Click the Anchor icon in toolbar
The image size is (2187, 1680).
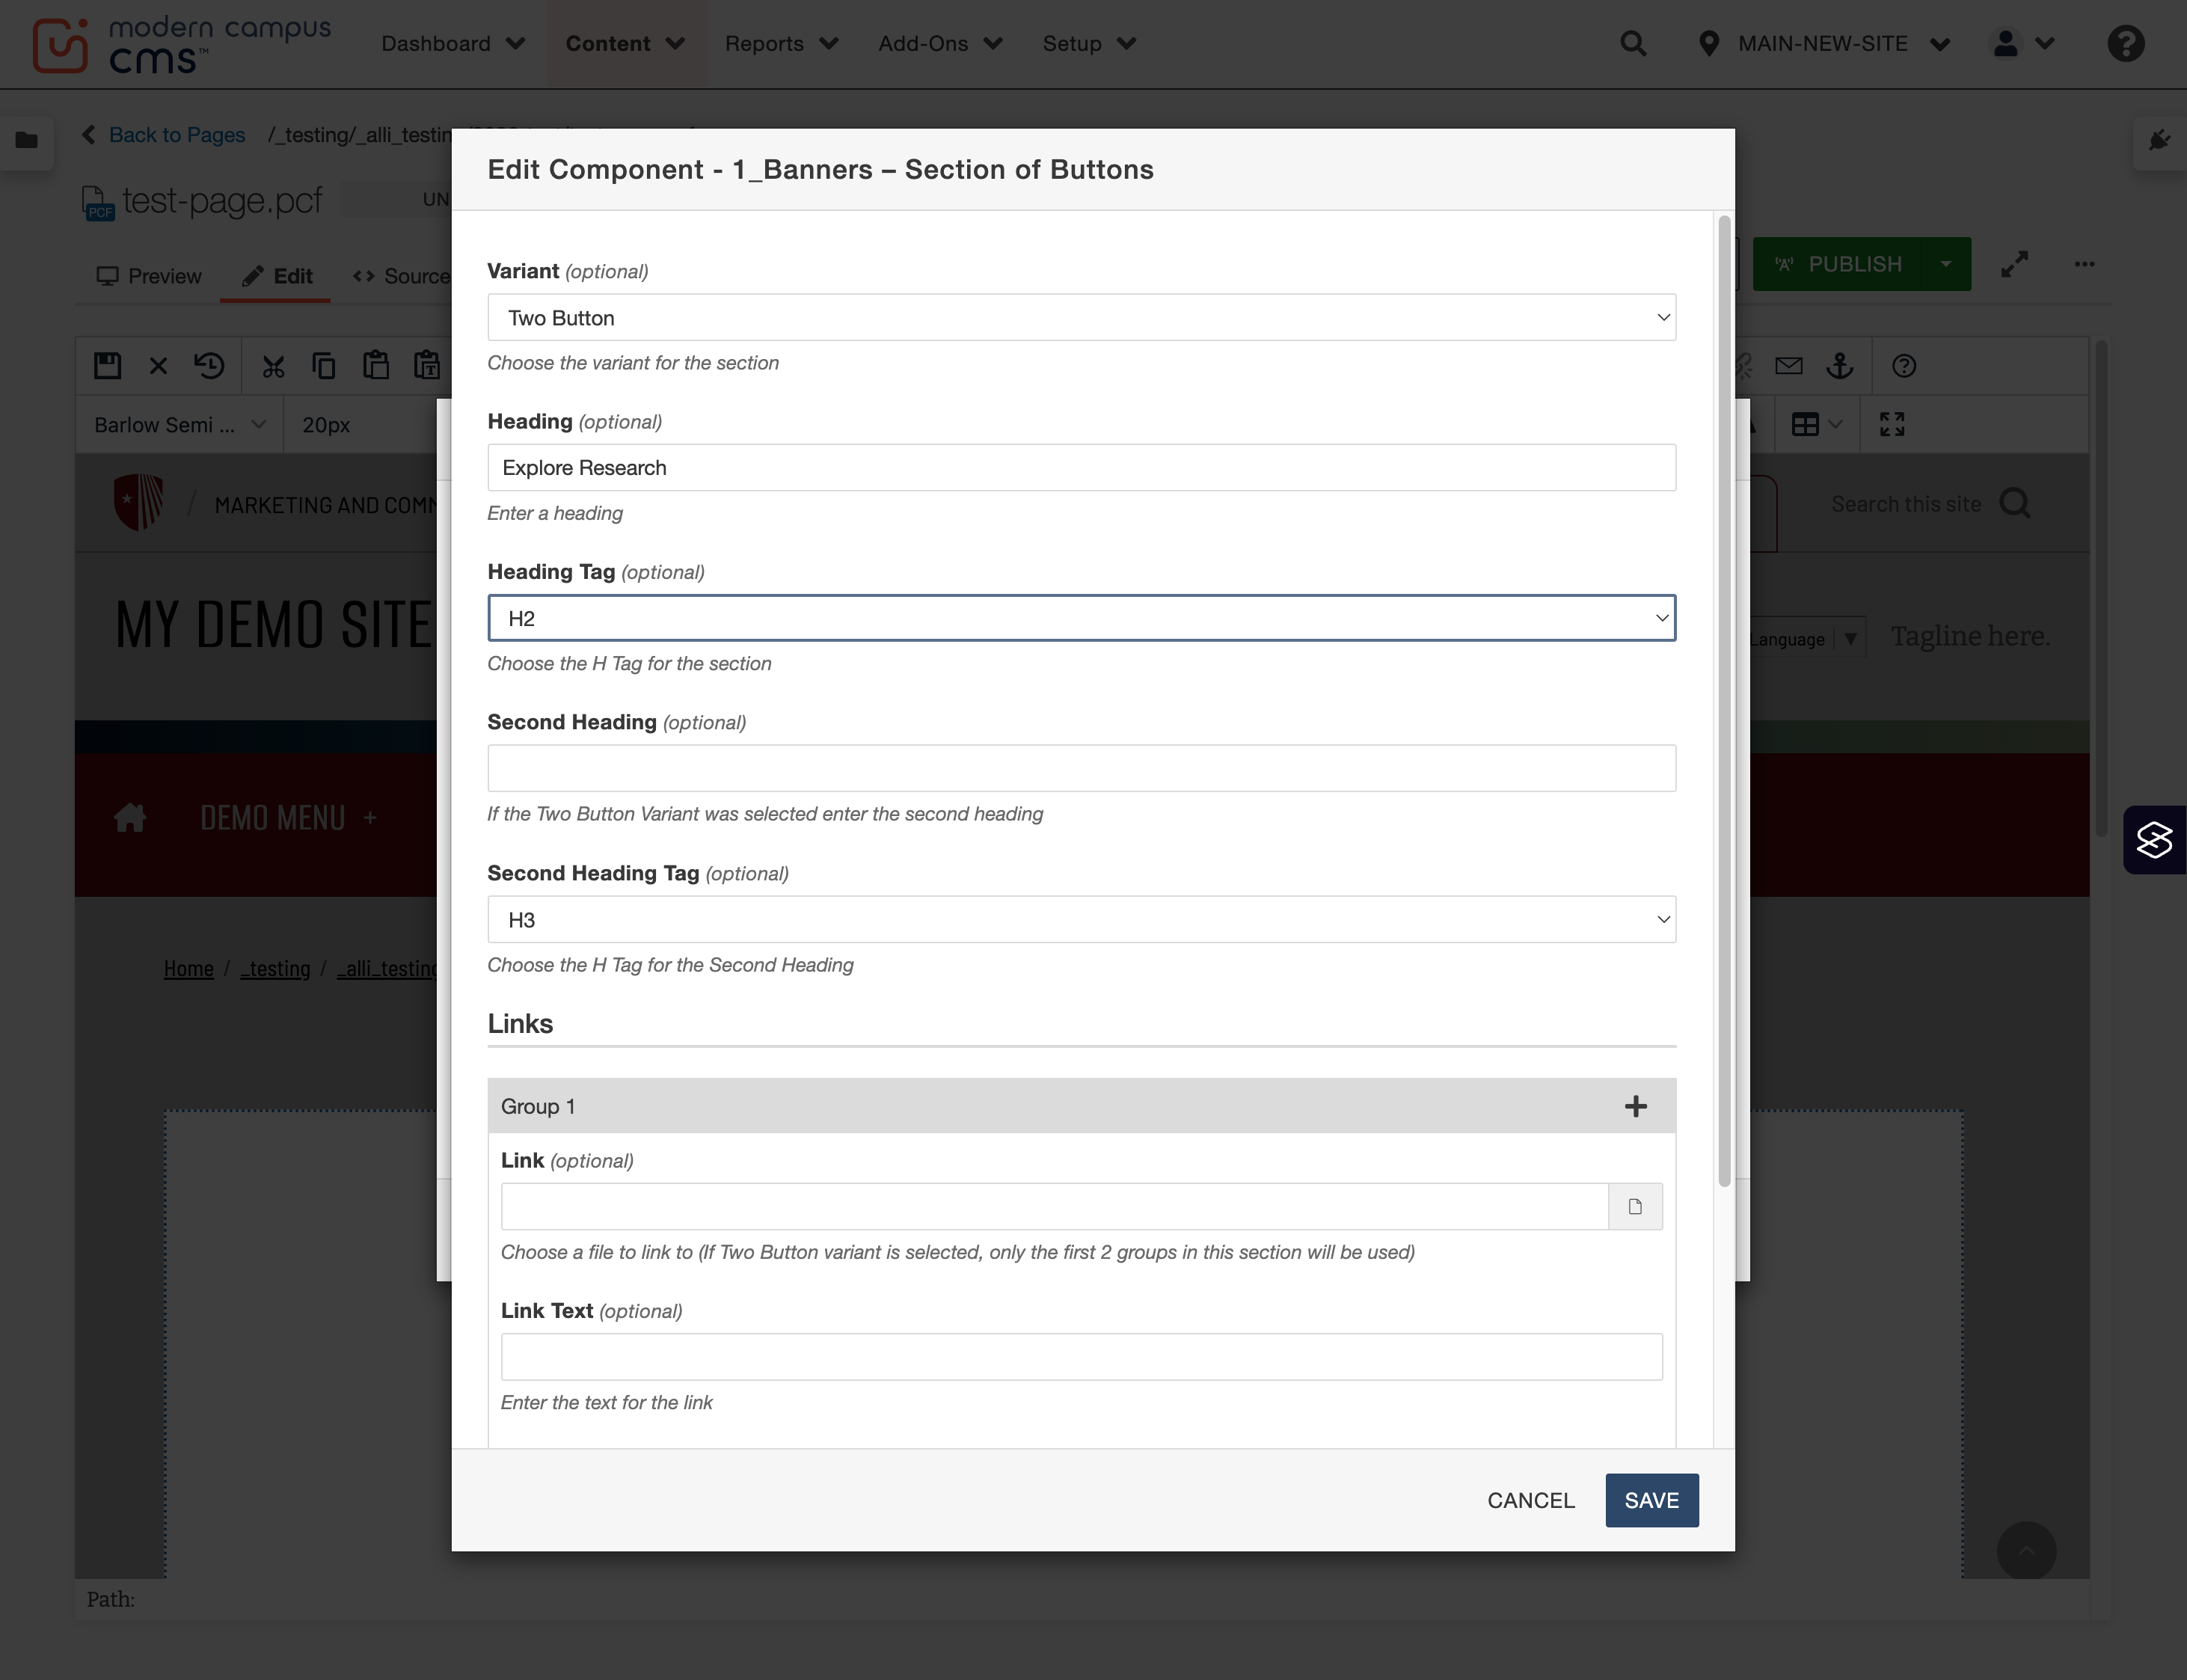[1840, 366]
